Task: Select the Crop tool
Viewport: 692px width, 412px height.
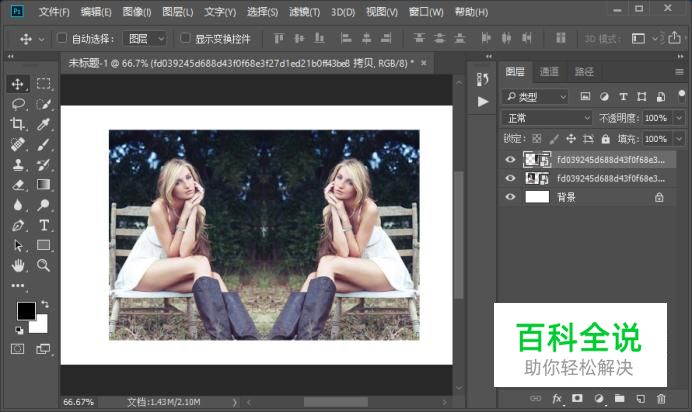Action: tap(18, 124)
